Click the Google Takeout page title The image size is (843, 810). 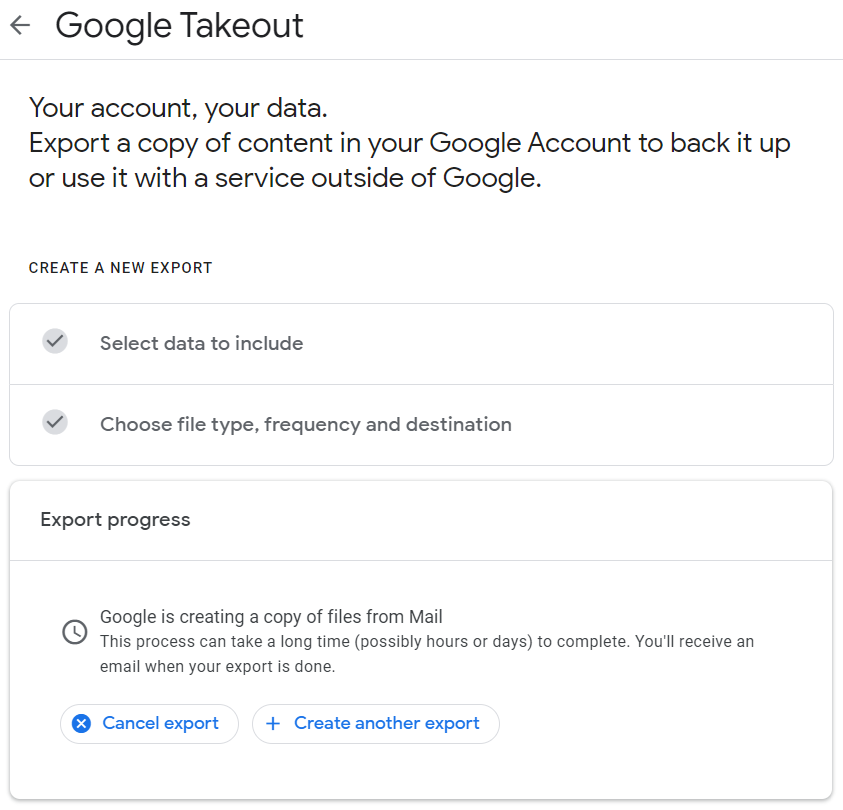[180, 26]
